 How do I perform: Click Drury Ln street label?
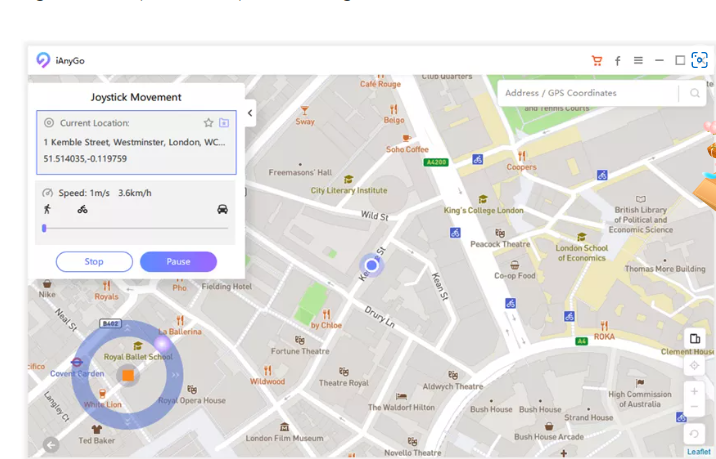point(379,317)
